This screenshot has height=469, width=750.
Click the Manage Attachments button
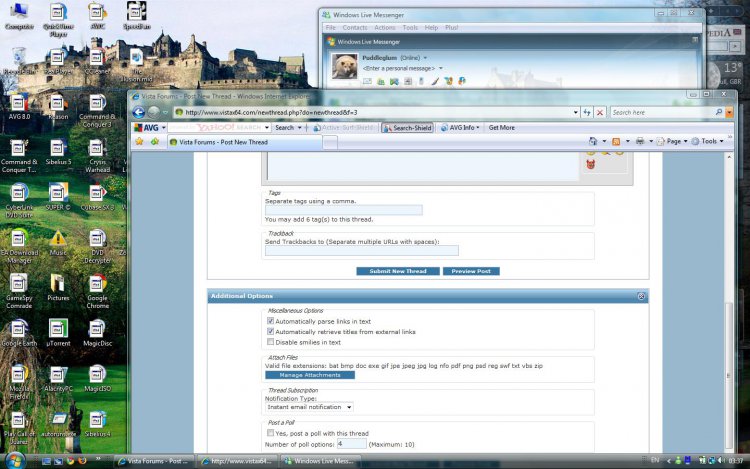(x=310, y=375)
